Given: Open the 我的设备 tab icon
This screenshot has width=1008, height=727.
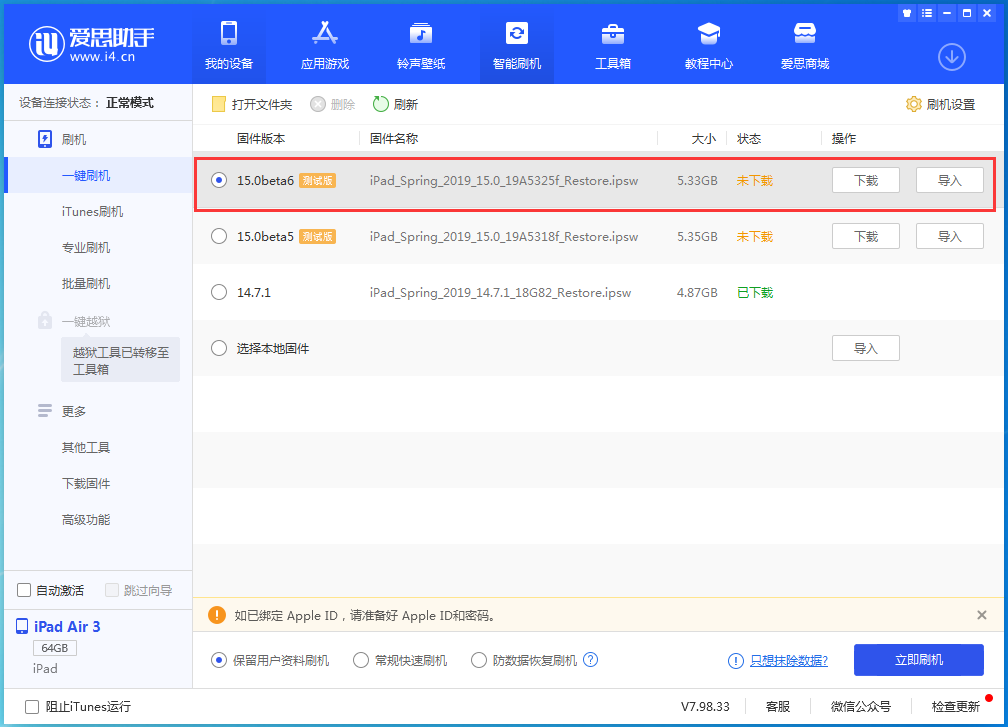Looking at the screenshot, I should 229,33.
